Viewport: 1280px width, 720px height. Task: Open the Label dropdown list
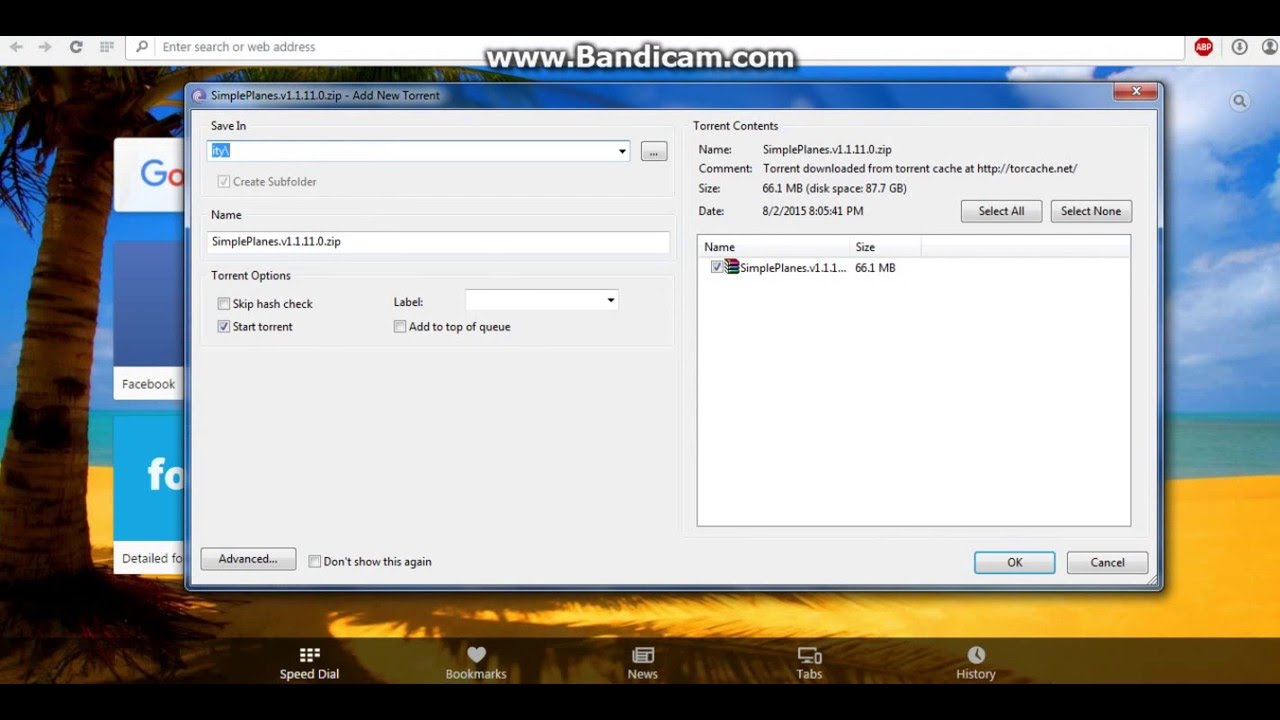pos(611,301)
